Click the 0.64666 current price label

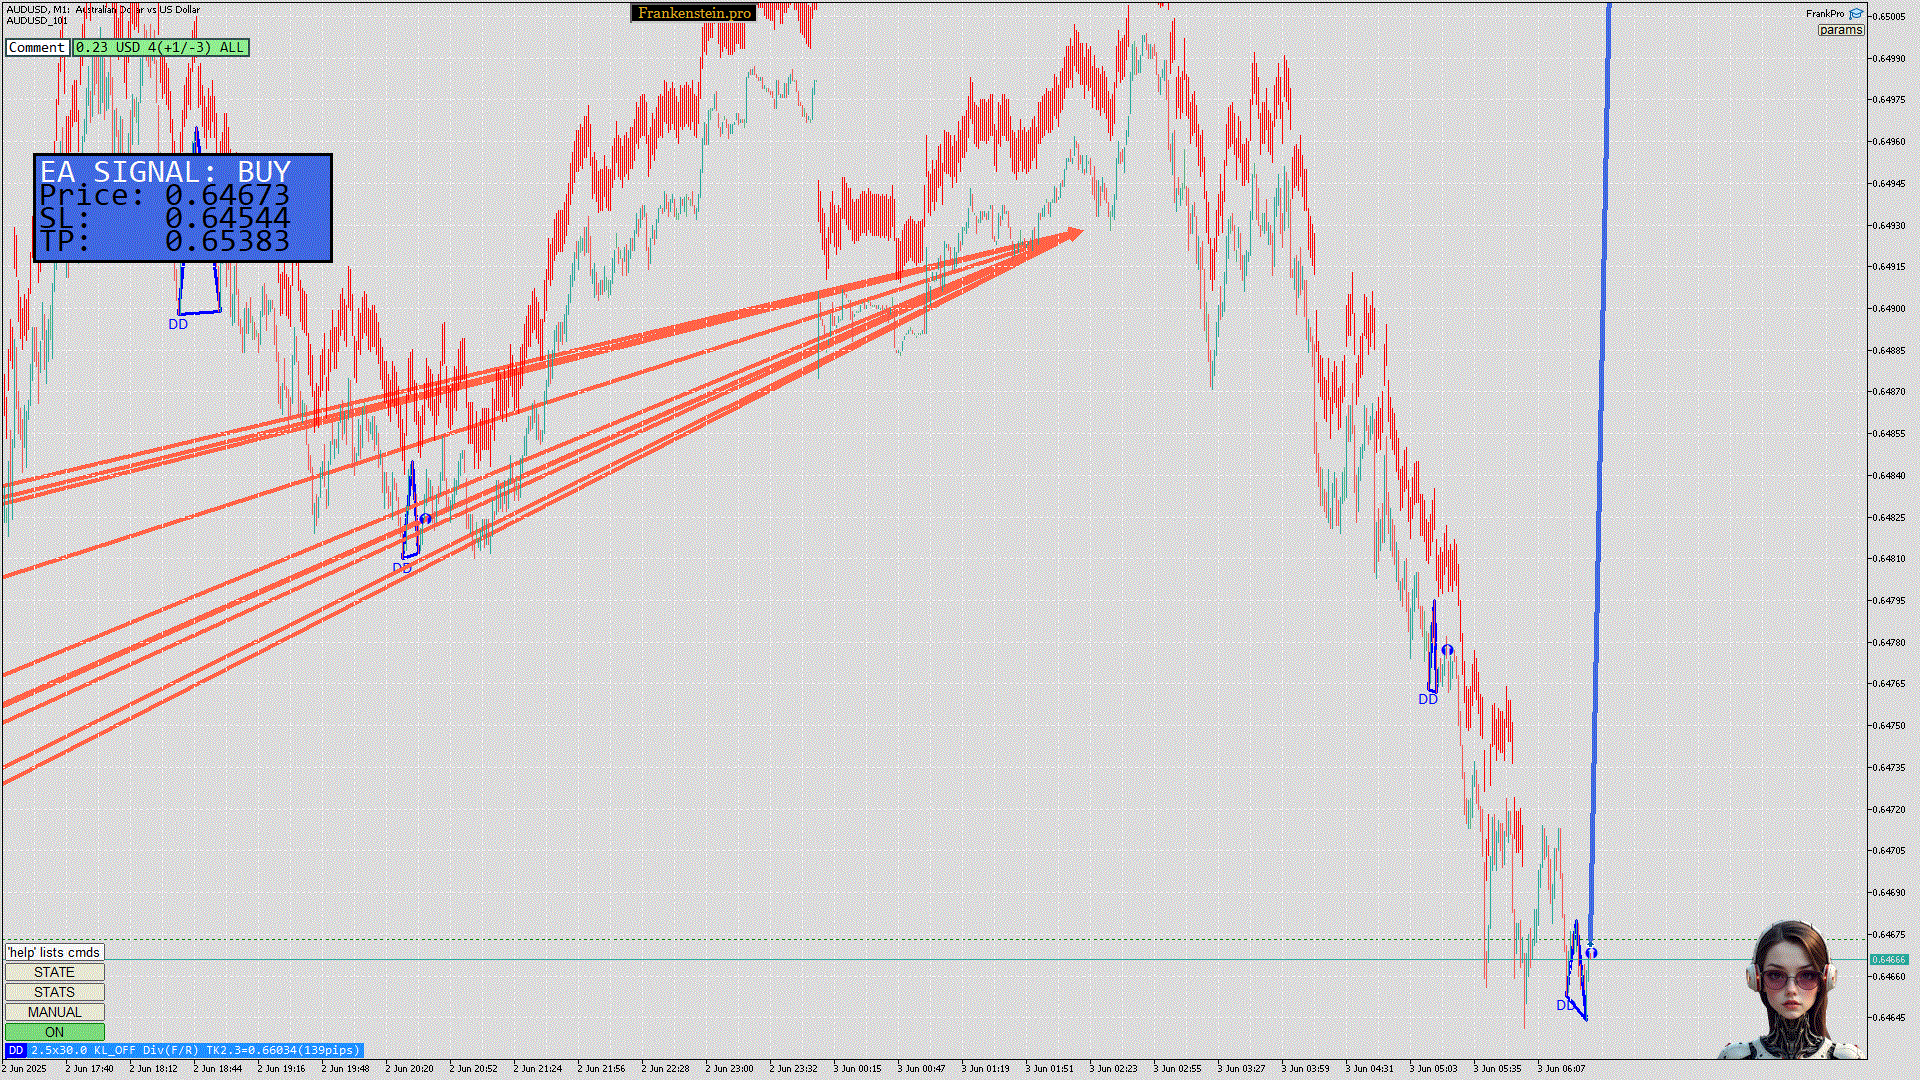coord(1888,959)
